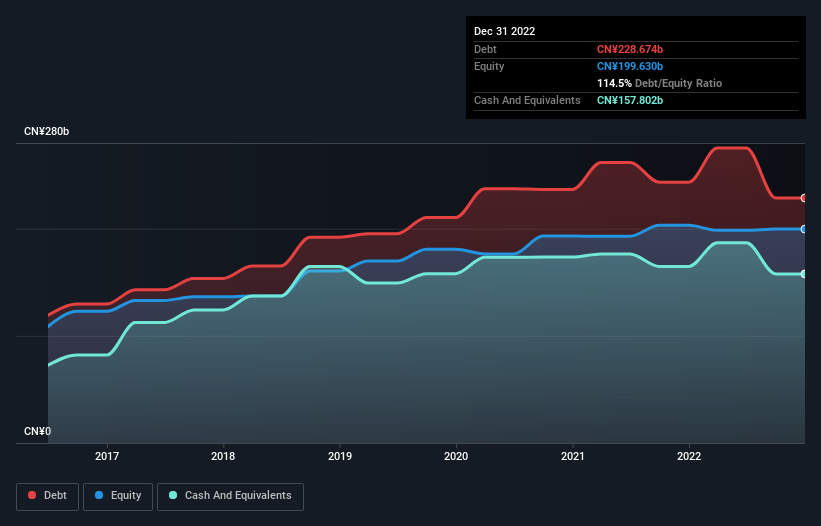Click the cash value CN¥157.802b
The image size is (821, 526).
pos(630,100)
